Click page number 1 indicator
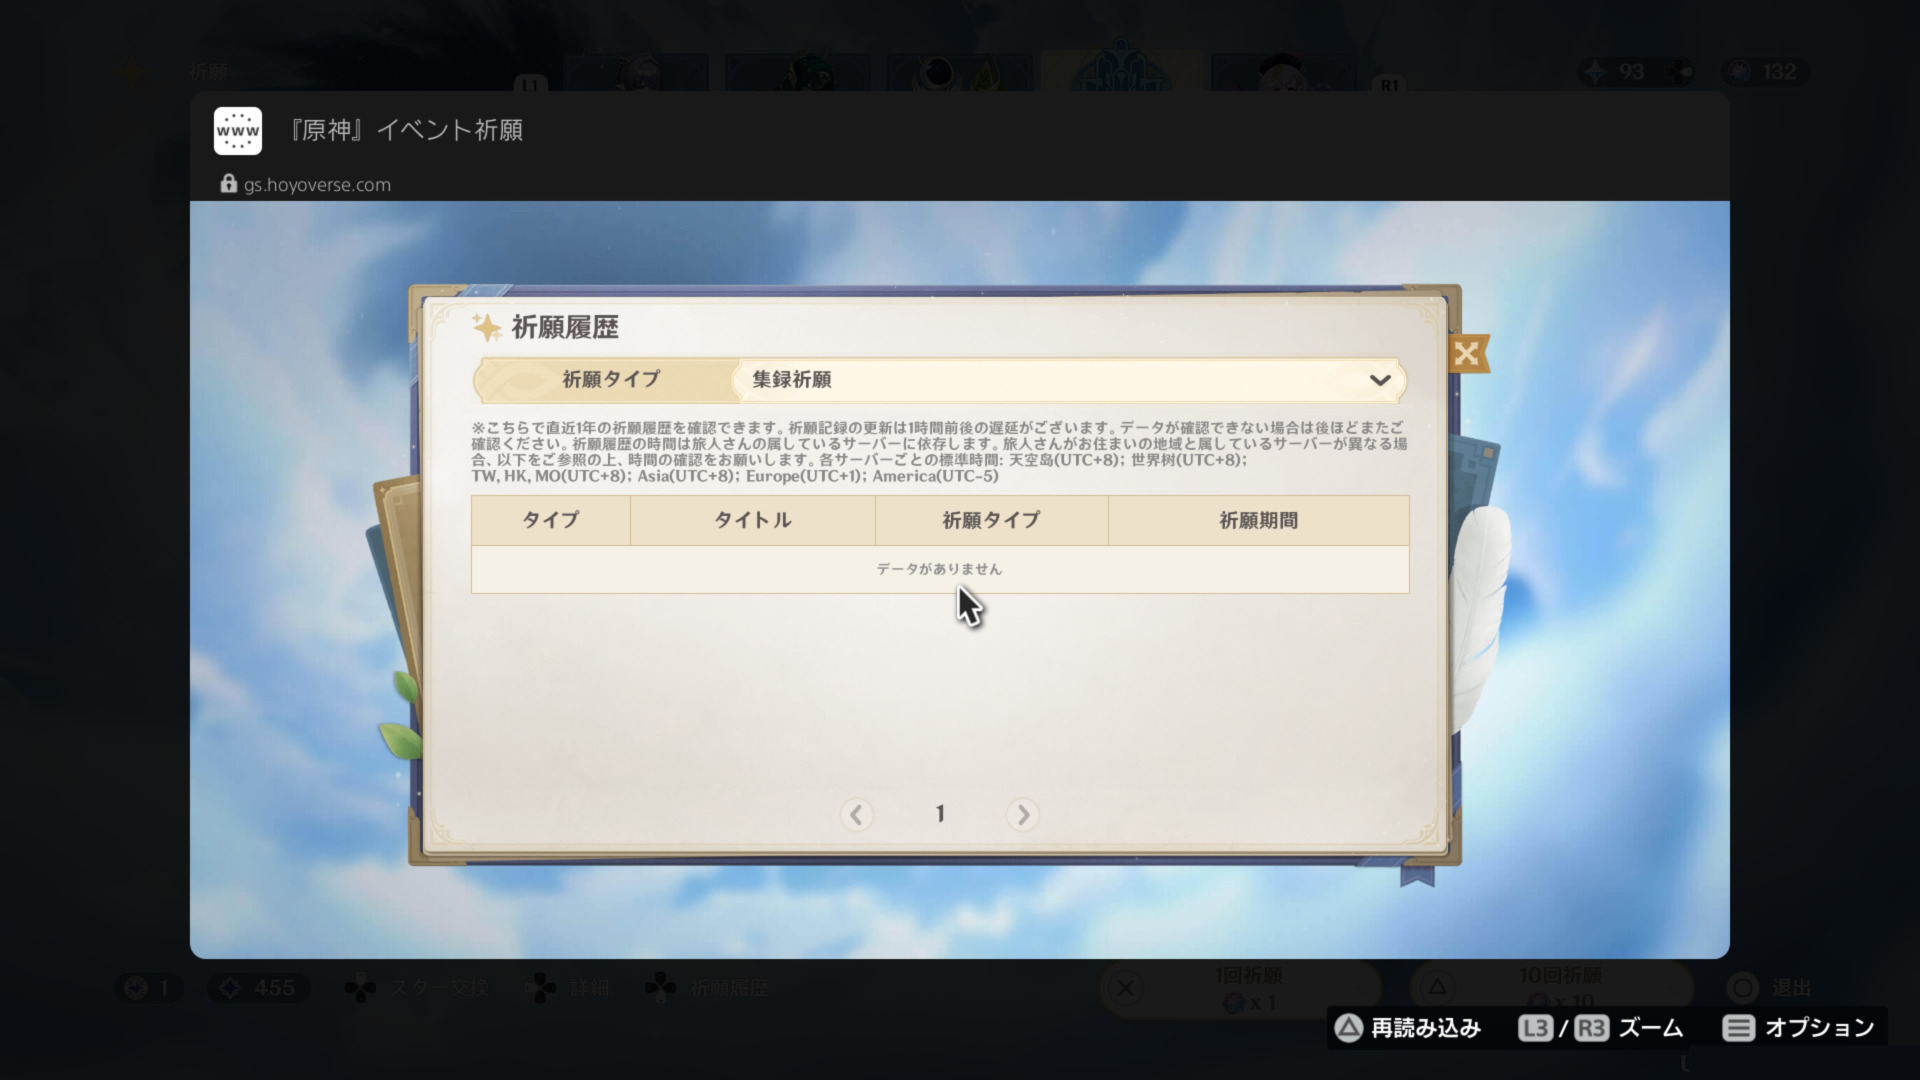 point(940,814)
